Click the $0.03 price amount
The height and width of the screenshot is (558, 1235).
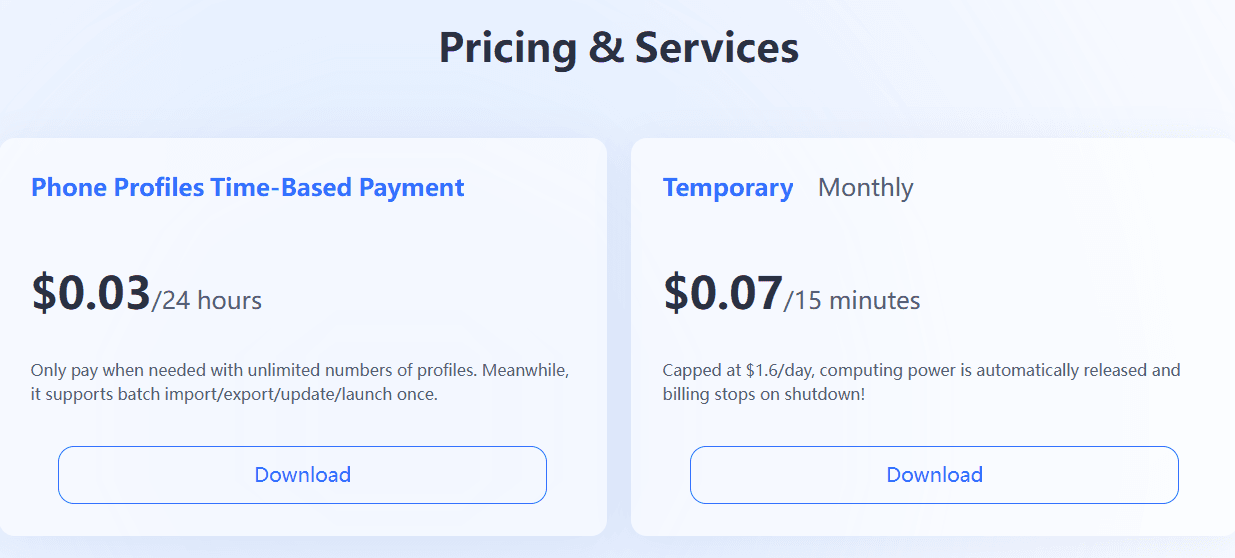click(x=91, y=294)
